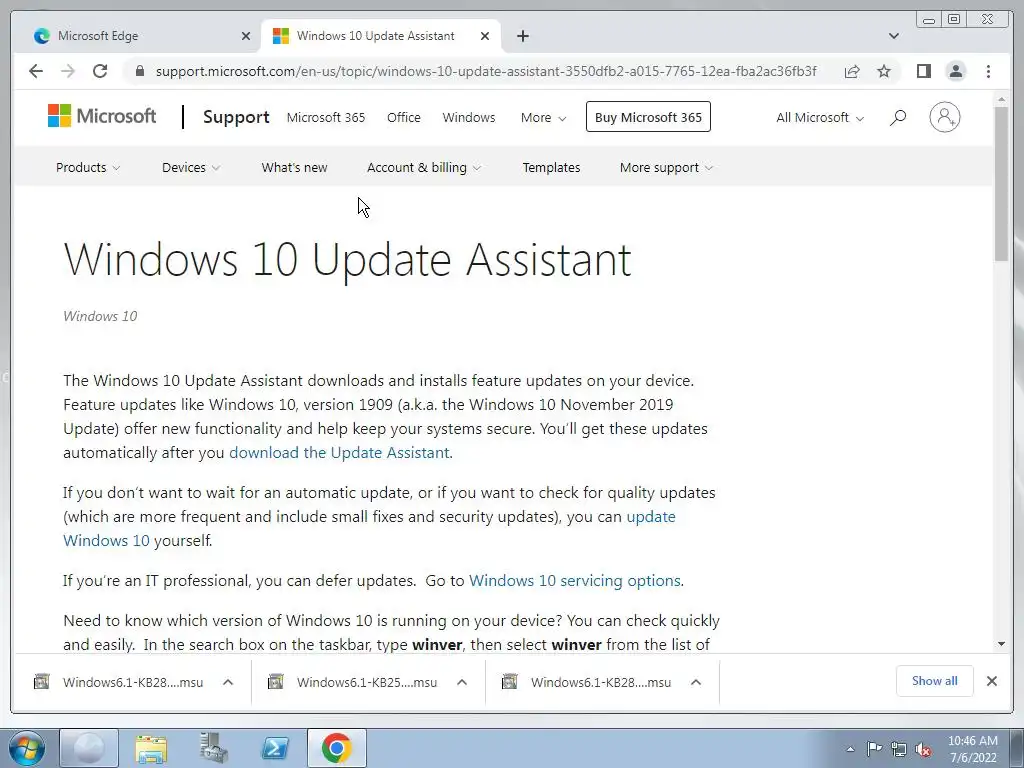Click the sign-in account icon
The height and width of the screenshot is (768, 1024).
944,118
